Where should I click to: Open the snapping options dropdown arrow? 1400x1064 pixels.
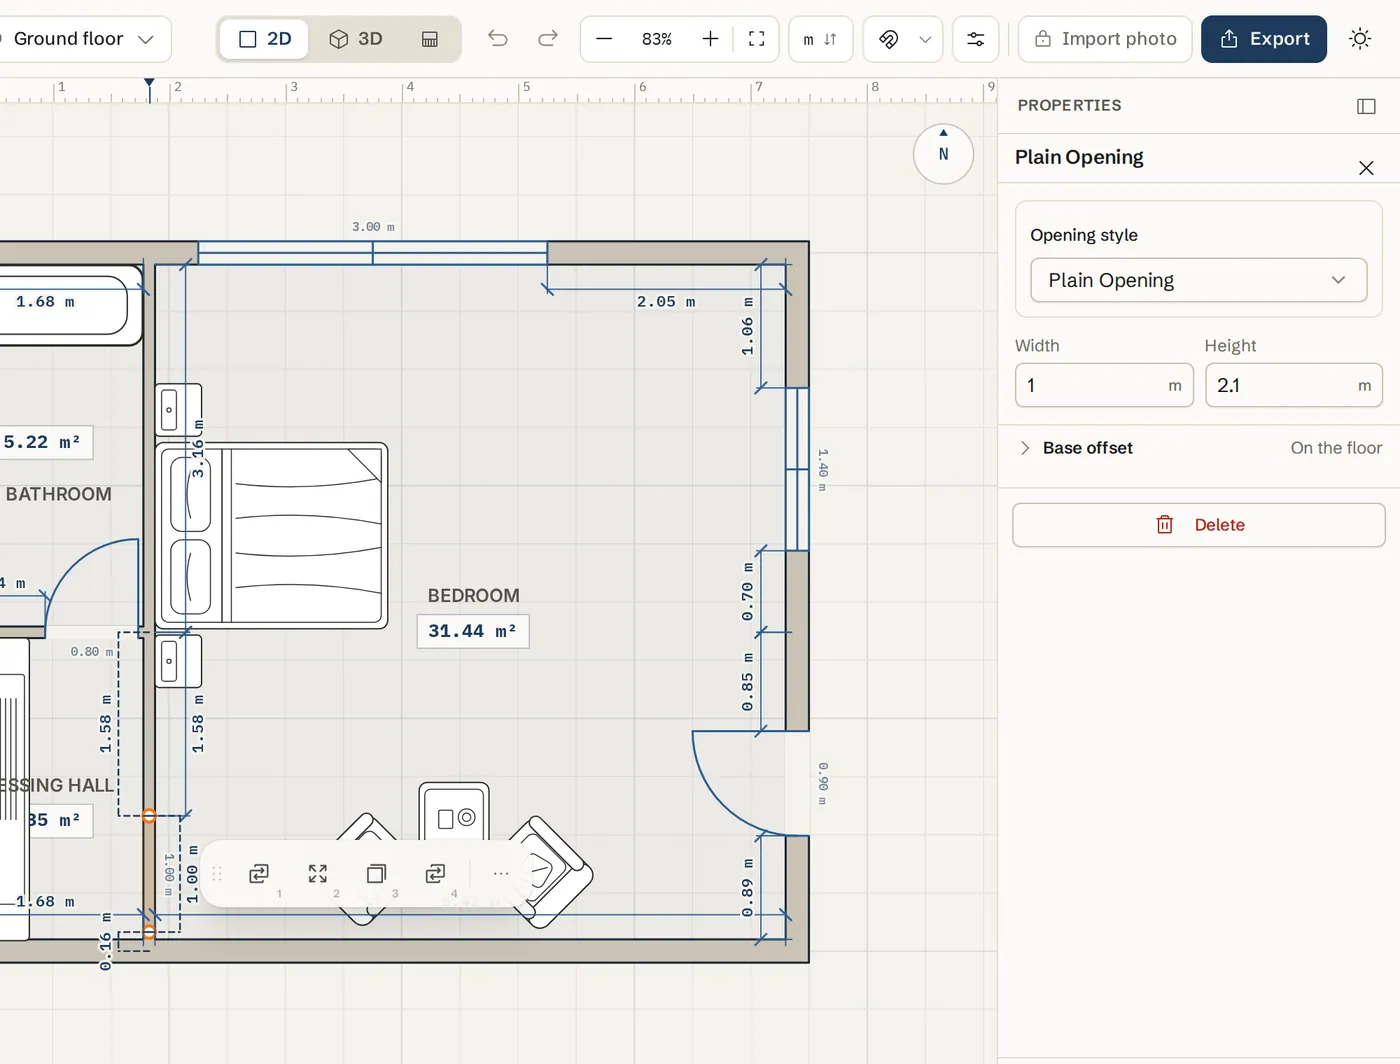pyautogui.click(x=925, y=39)
